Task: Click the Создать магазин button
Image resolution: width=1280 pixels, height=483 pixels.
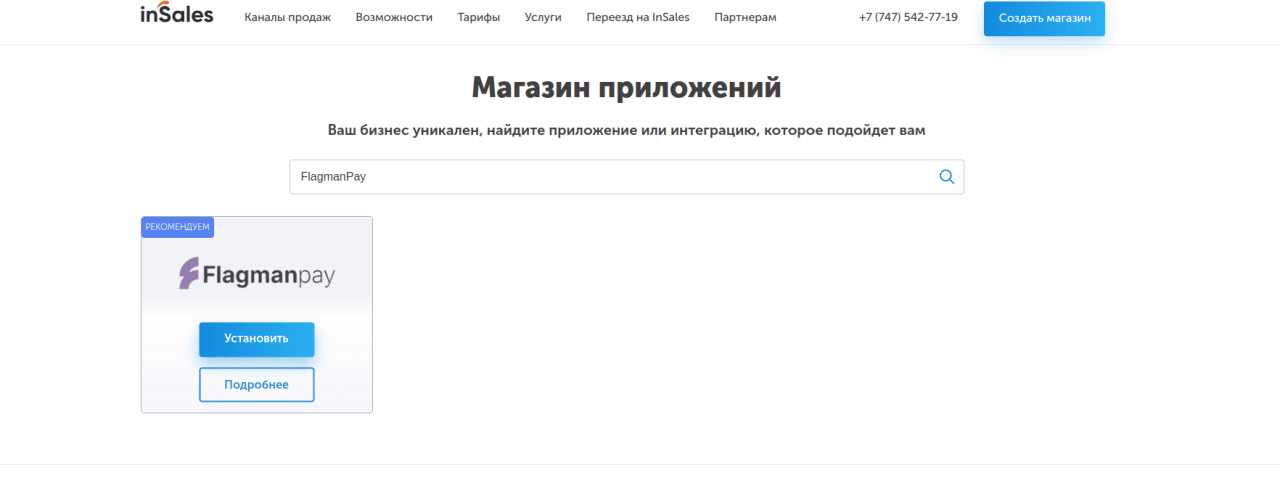Action: 1044,18
